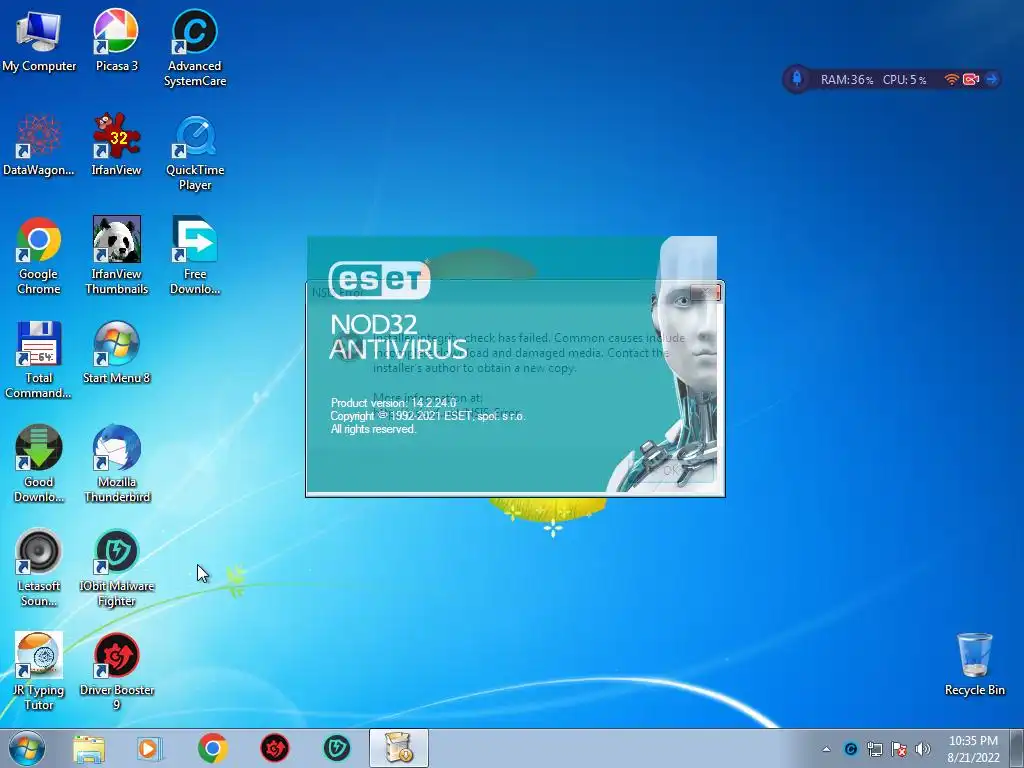The width and height of the screenshot is (1024, 768).
Task: Launch Driver Booster 9 desktop icon
Action: pyautogui.click(x=116, y=671)
